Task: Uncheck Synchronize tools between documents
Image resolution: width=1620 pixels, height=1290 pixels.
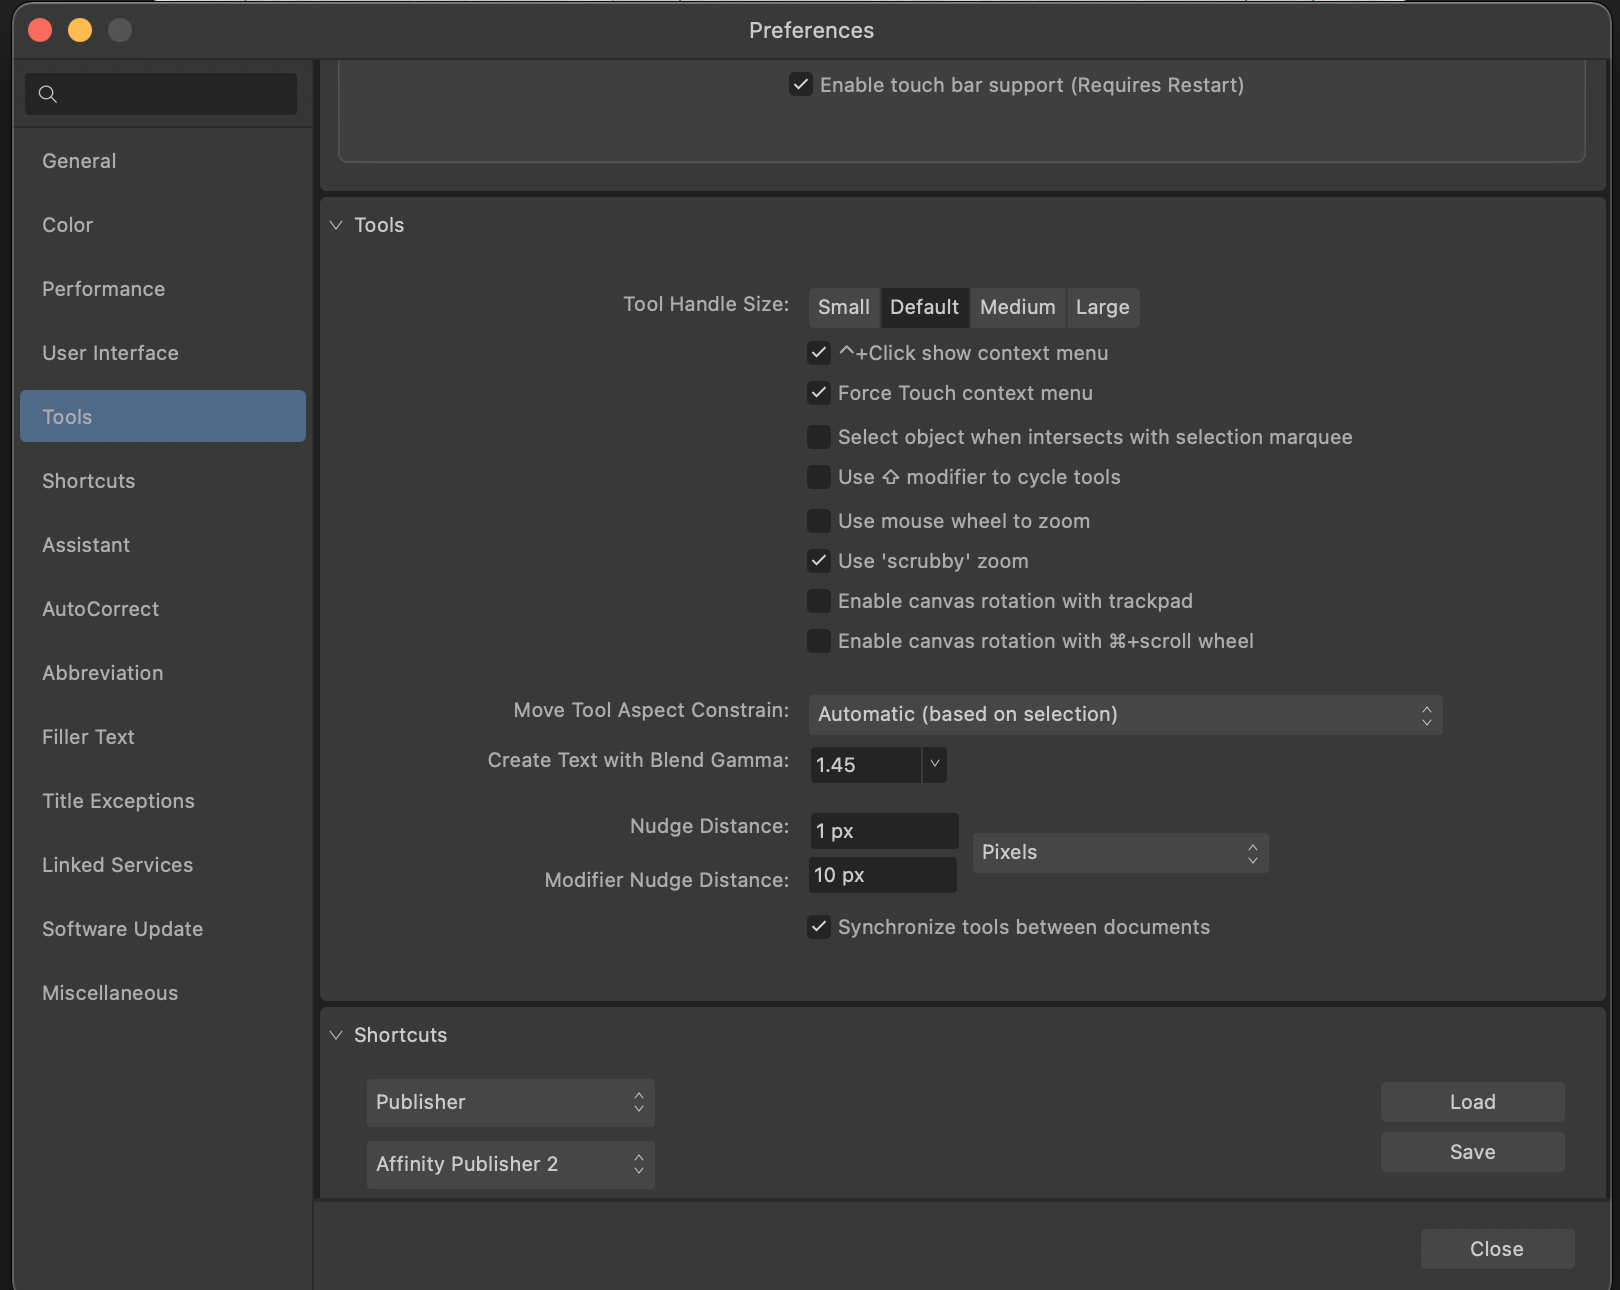Action: point(819,927)
